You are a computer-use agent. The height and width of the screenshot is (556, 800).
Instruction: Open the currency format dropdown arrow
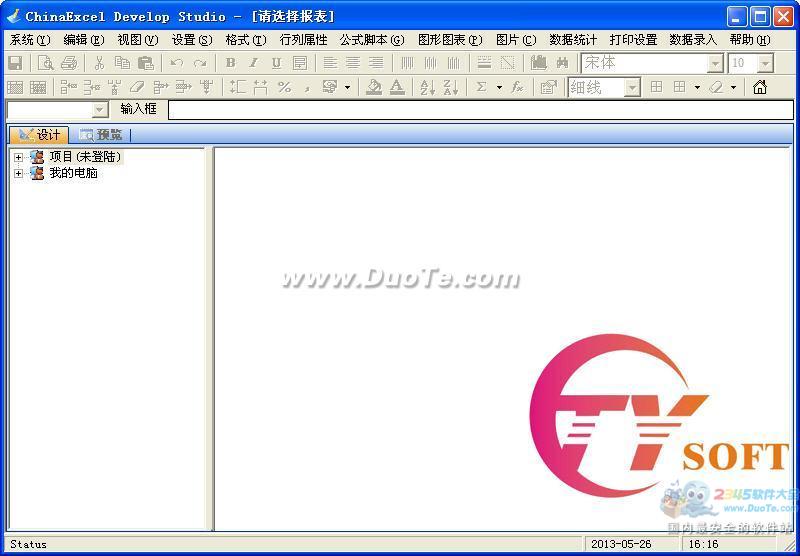347,88
